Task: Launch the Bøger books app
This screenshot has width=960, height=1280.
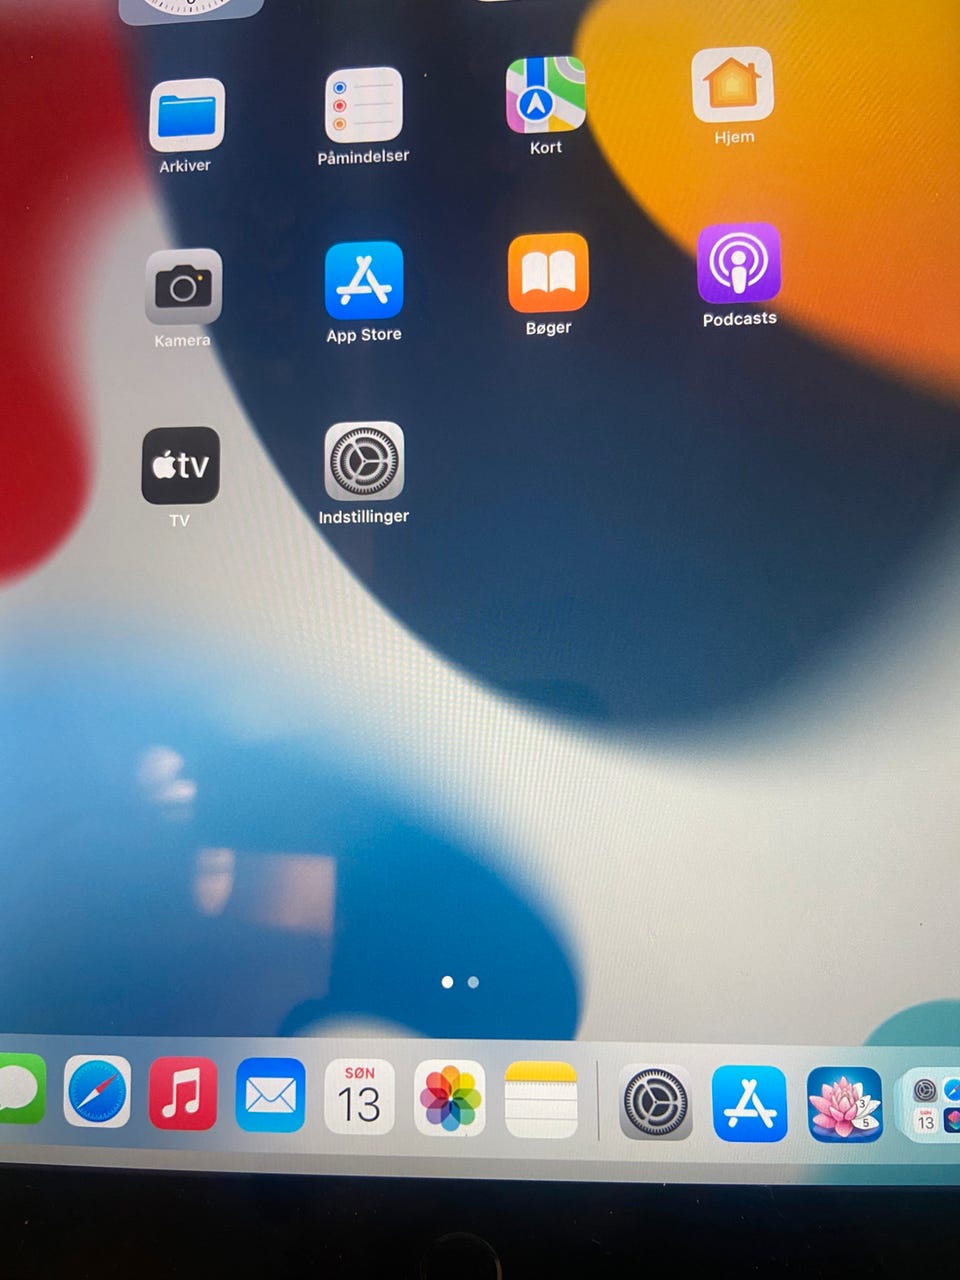Action: pyautogui.click(x=548, y=273)
